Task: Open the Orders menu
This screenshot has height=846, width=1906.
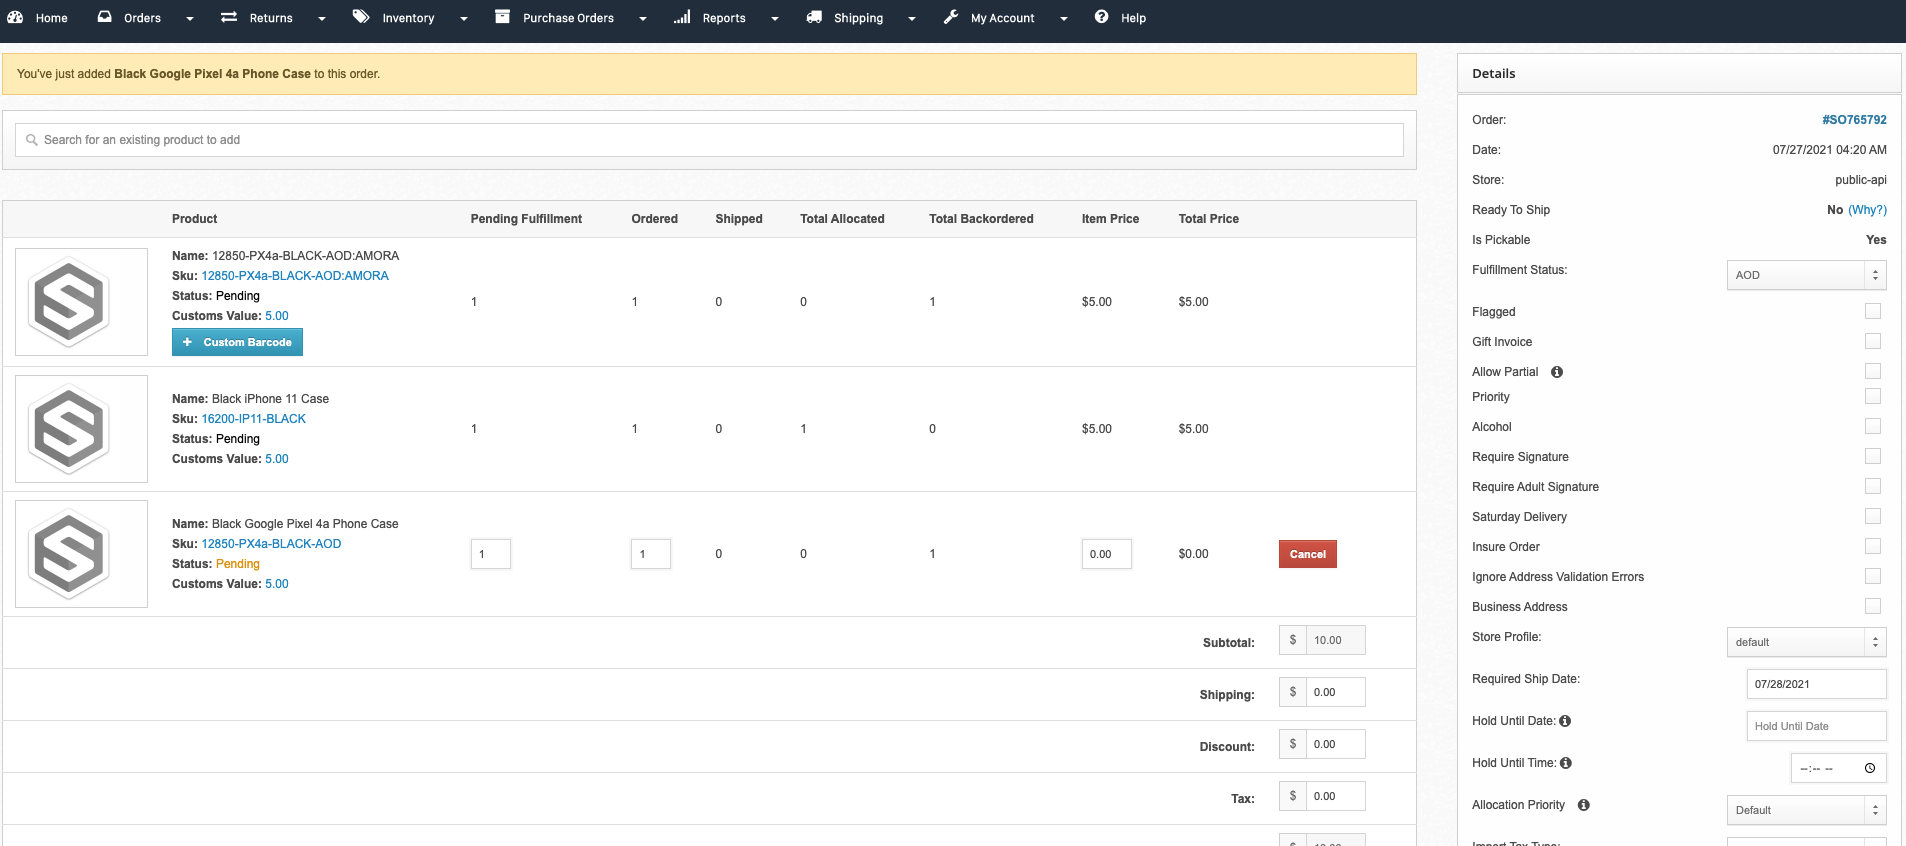Action: pyautogui.click(x=142, y=18)
